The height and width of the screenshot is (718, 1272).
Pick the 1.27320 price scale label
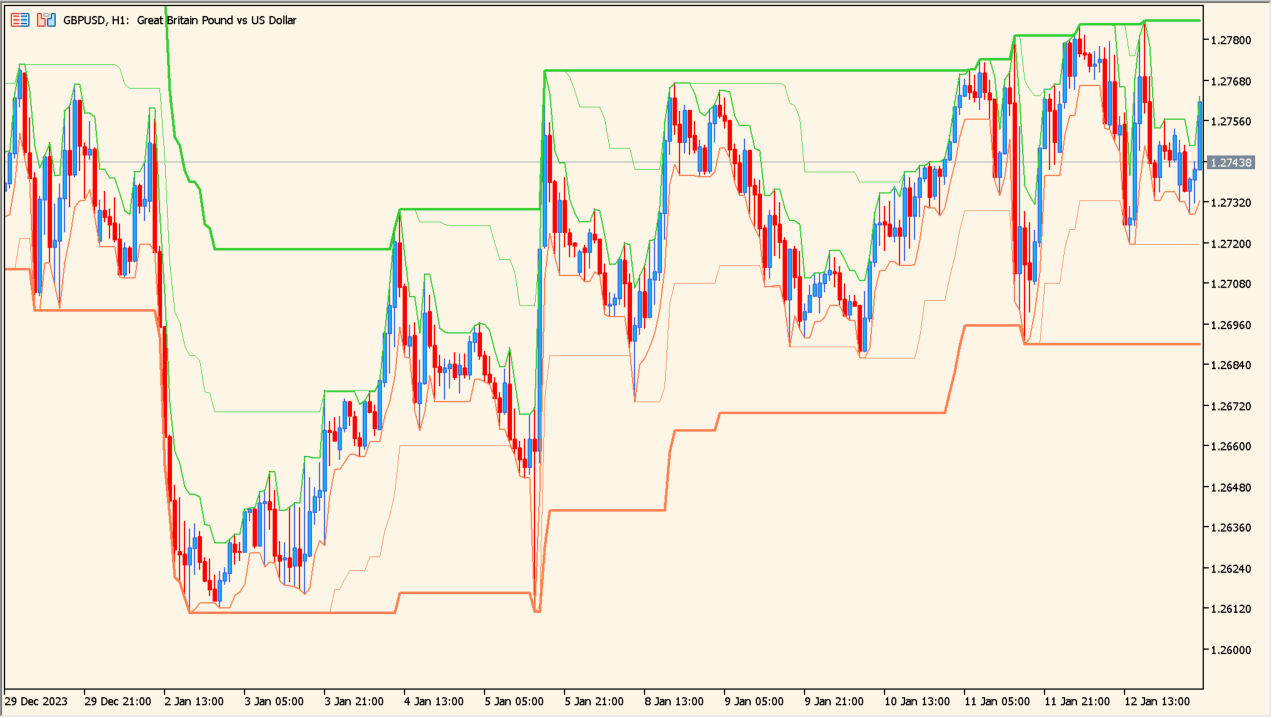coord(1231,203)
